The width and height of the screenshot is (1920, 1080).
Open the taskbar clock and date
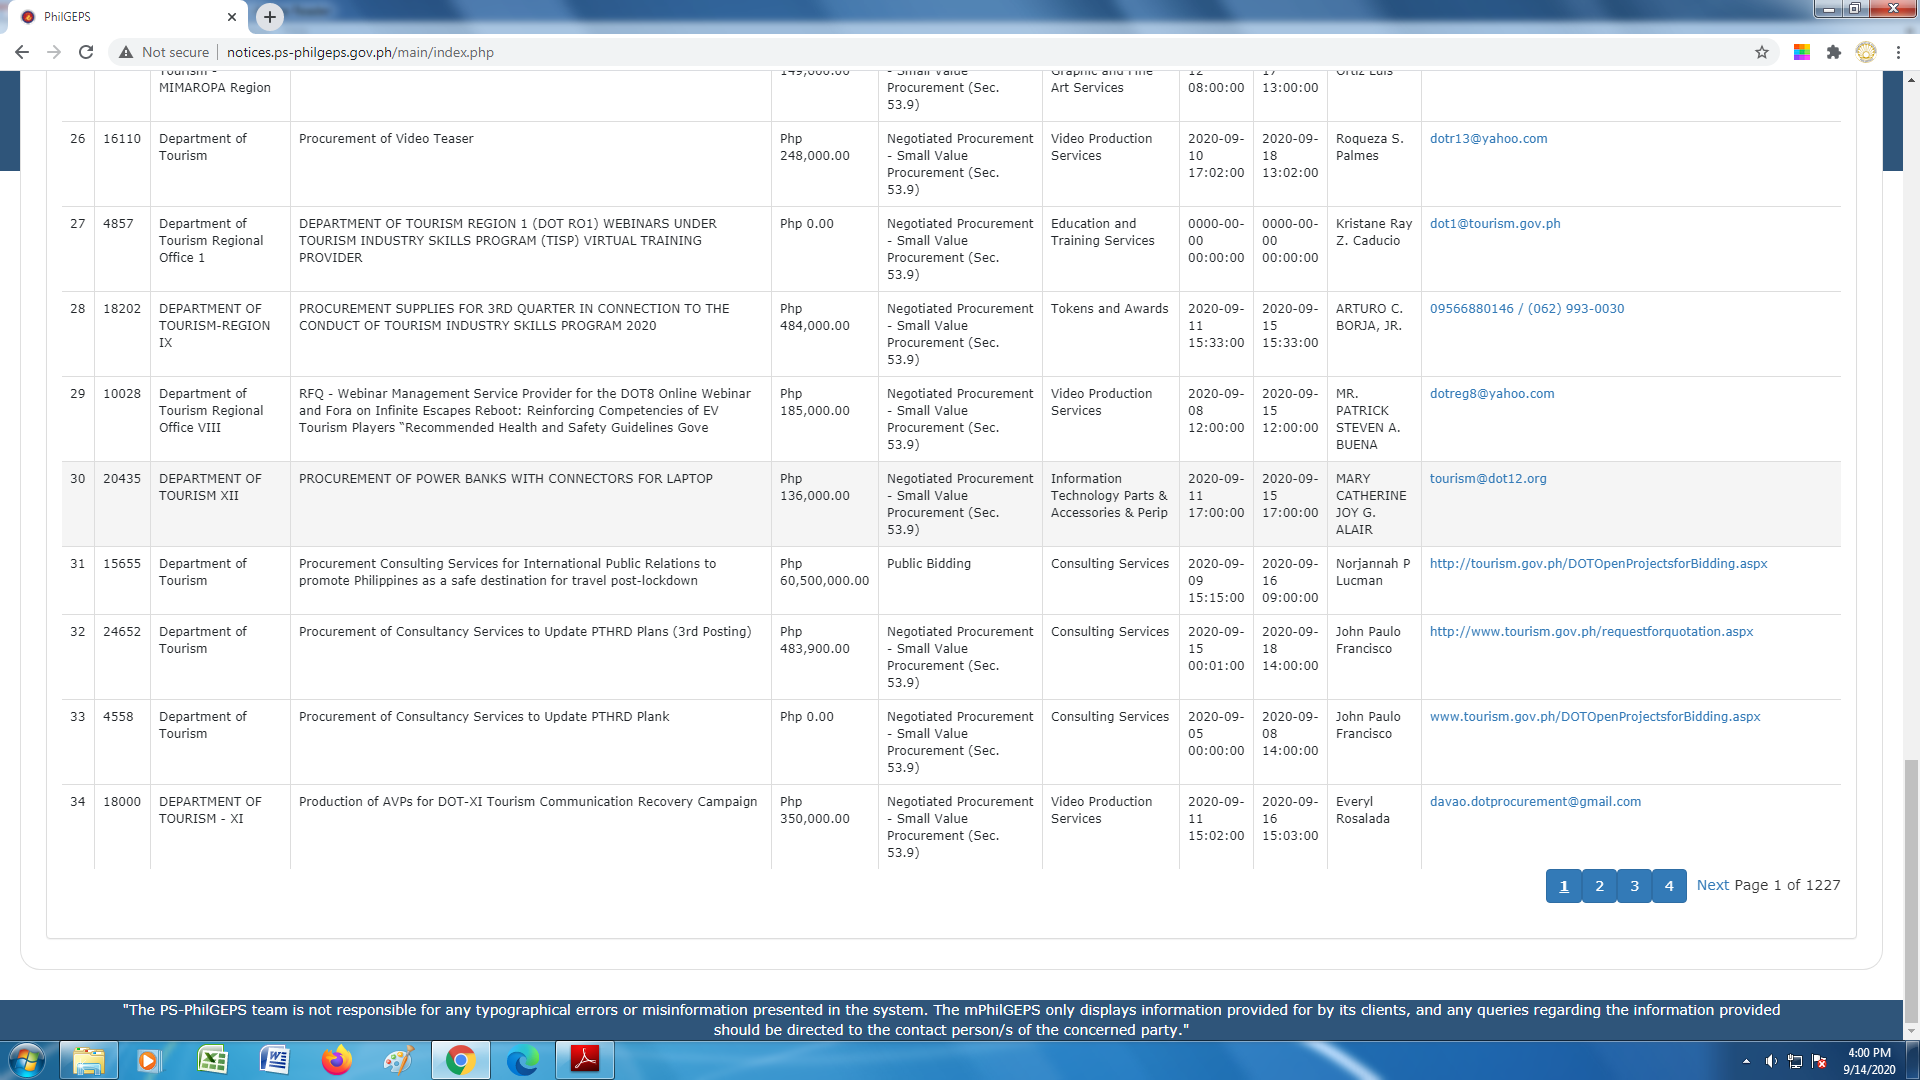point(1869,1061)
